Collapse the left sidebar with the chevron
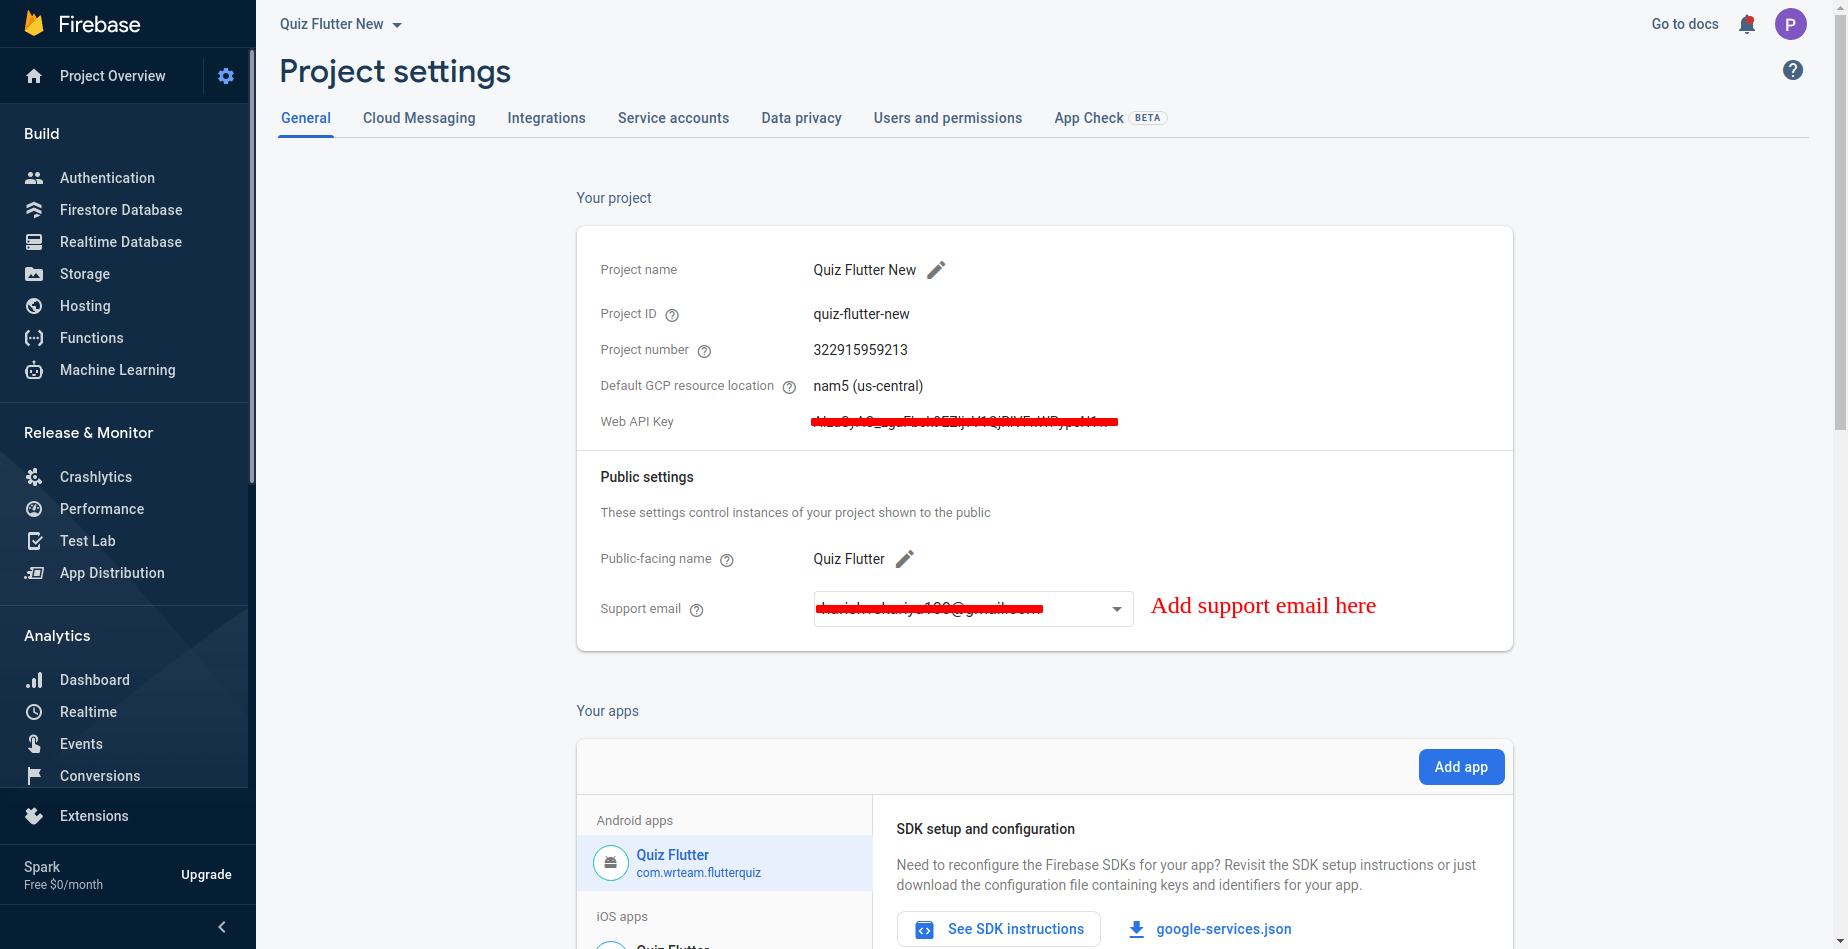The image size is (1848, 949). pos(221,927)
